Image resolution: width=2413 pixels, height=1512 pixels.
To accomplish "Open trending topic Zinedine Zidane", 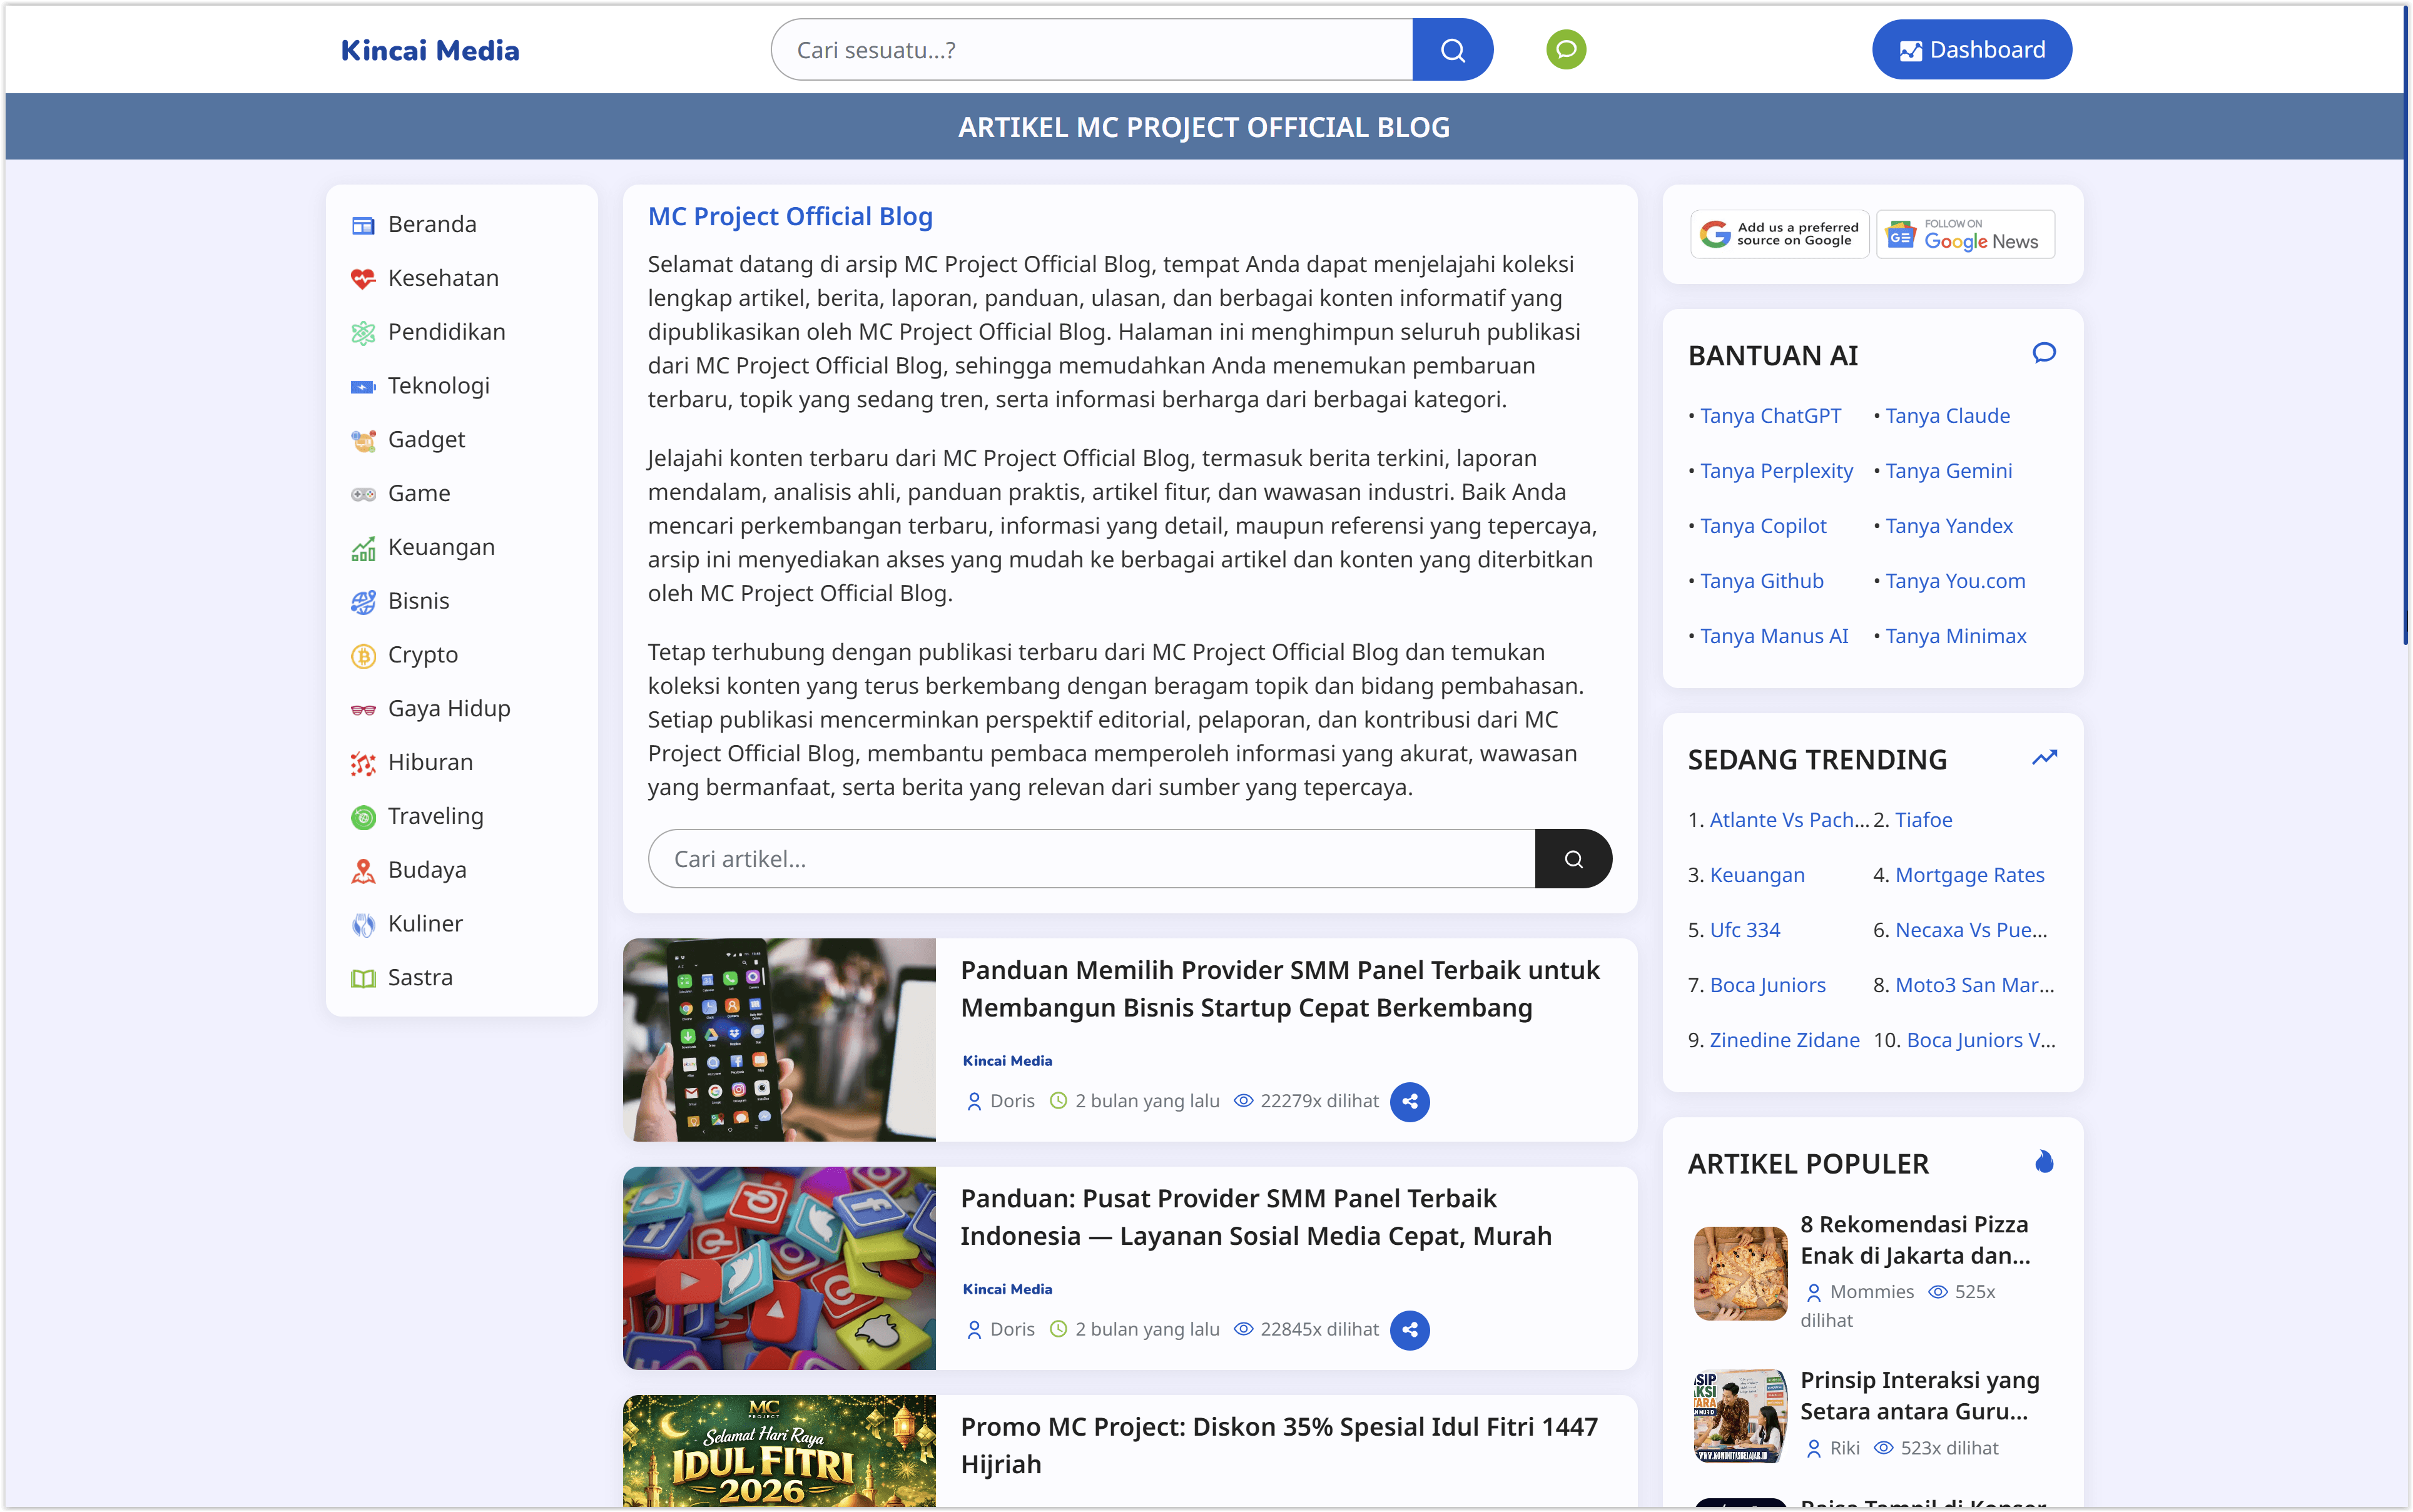I will [x=1784, y=1041].
